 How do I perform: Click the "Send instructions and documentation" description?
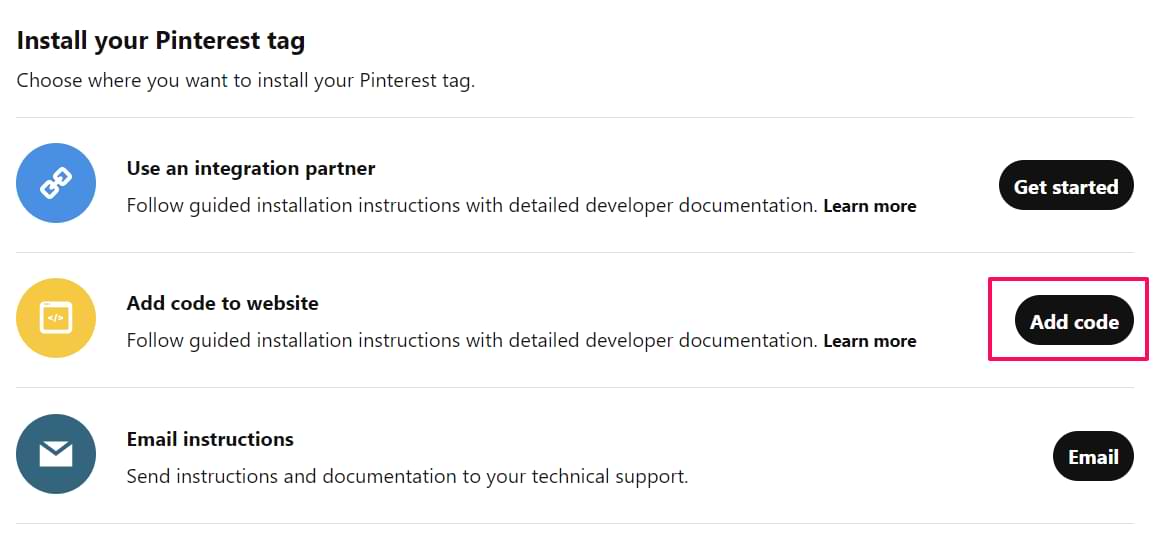coord(407,476)
